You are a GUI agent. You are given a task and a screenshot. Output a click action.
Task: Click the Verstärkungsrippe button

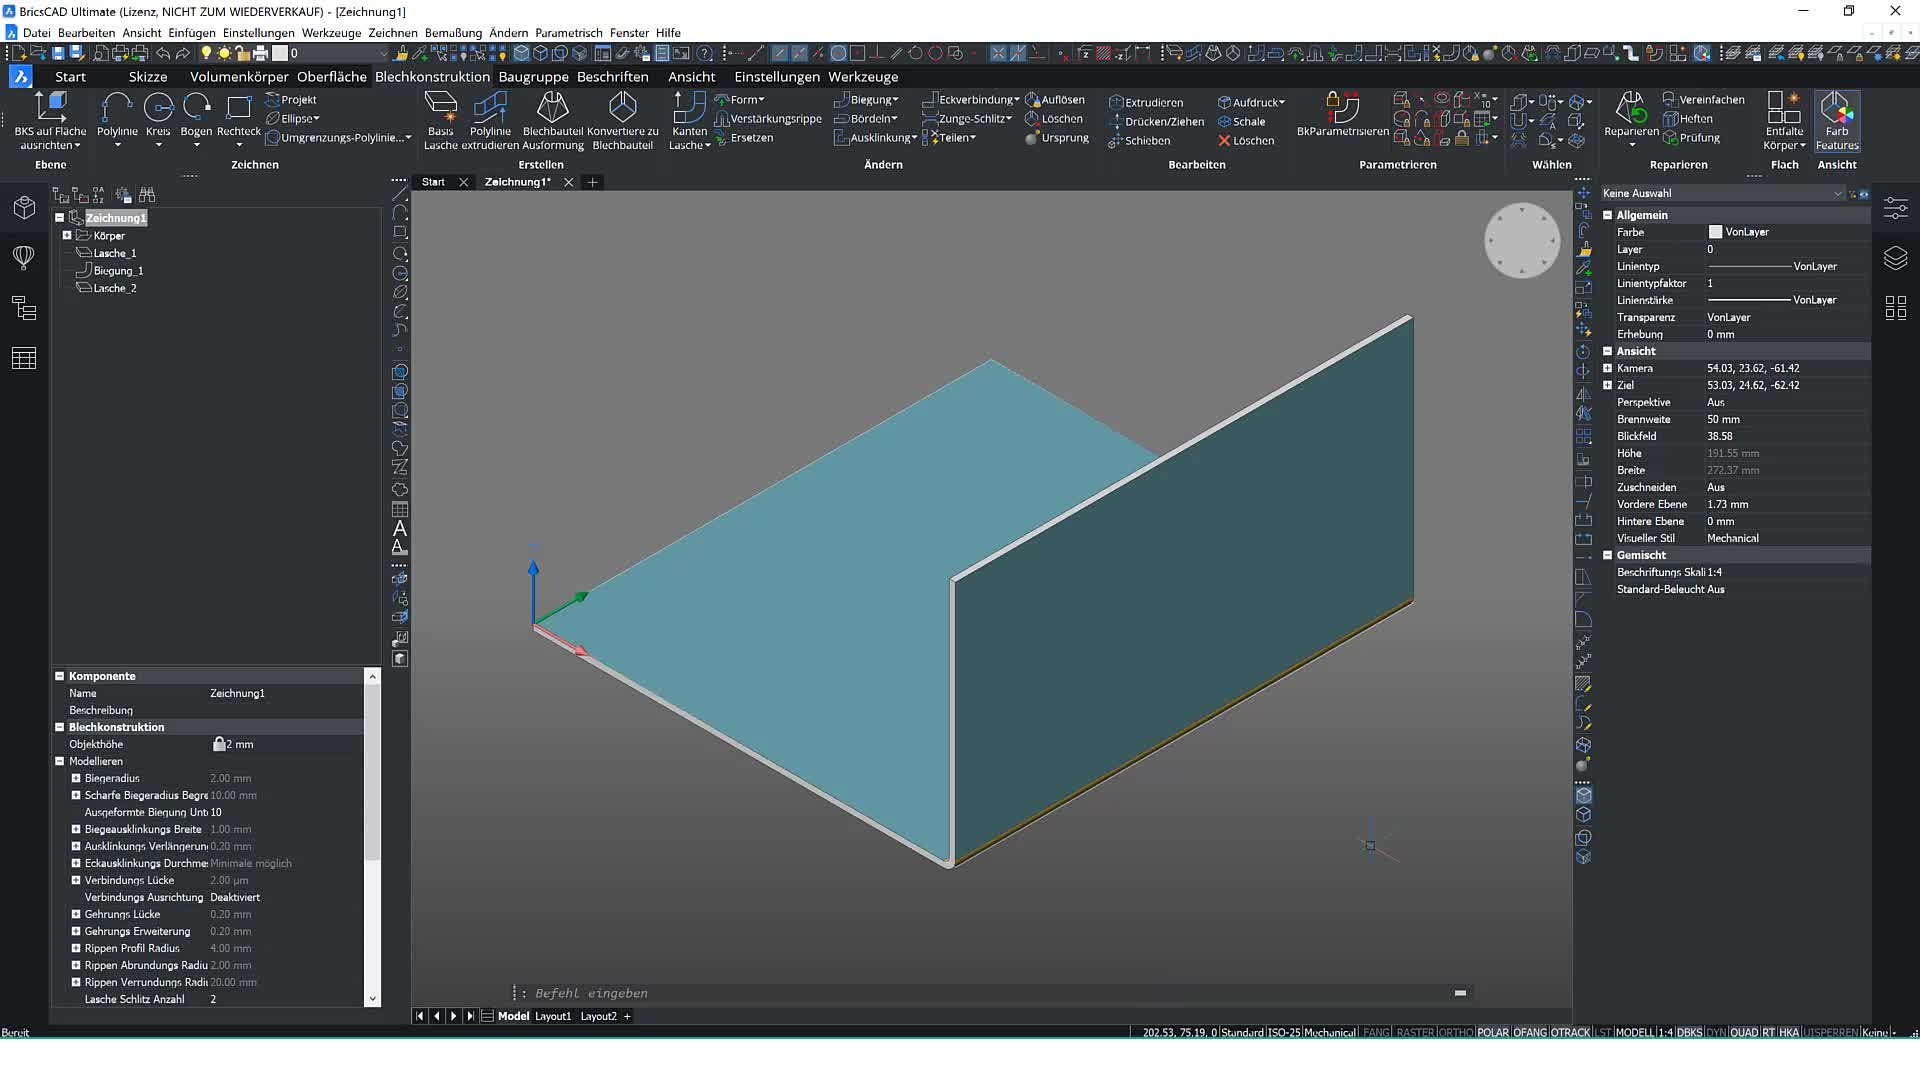coord(768,119)
